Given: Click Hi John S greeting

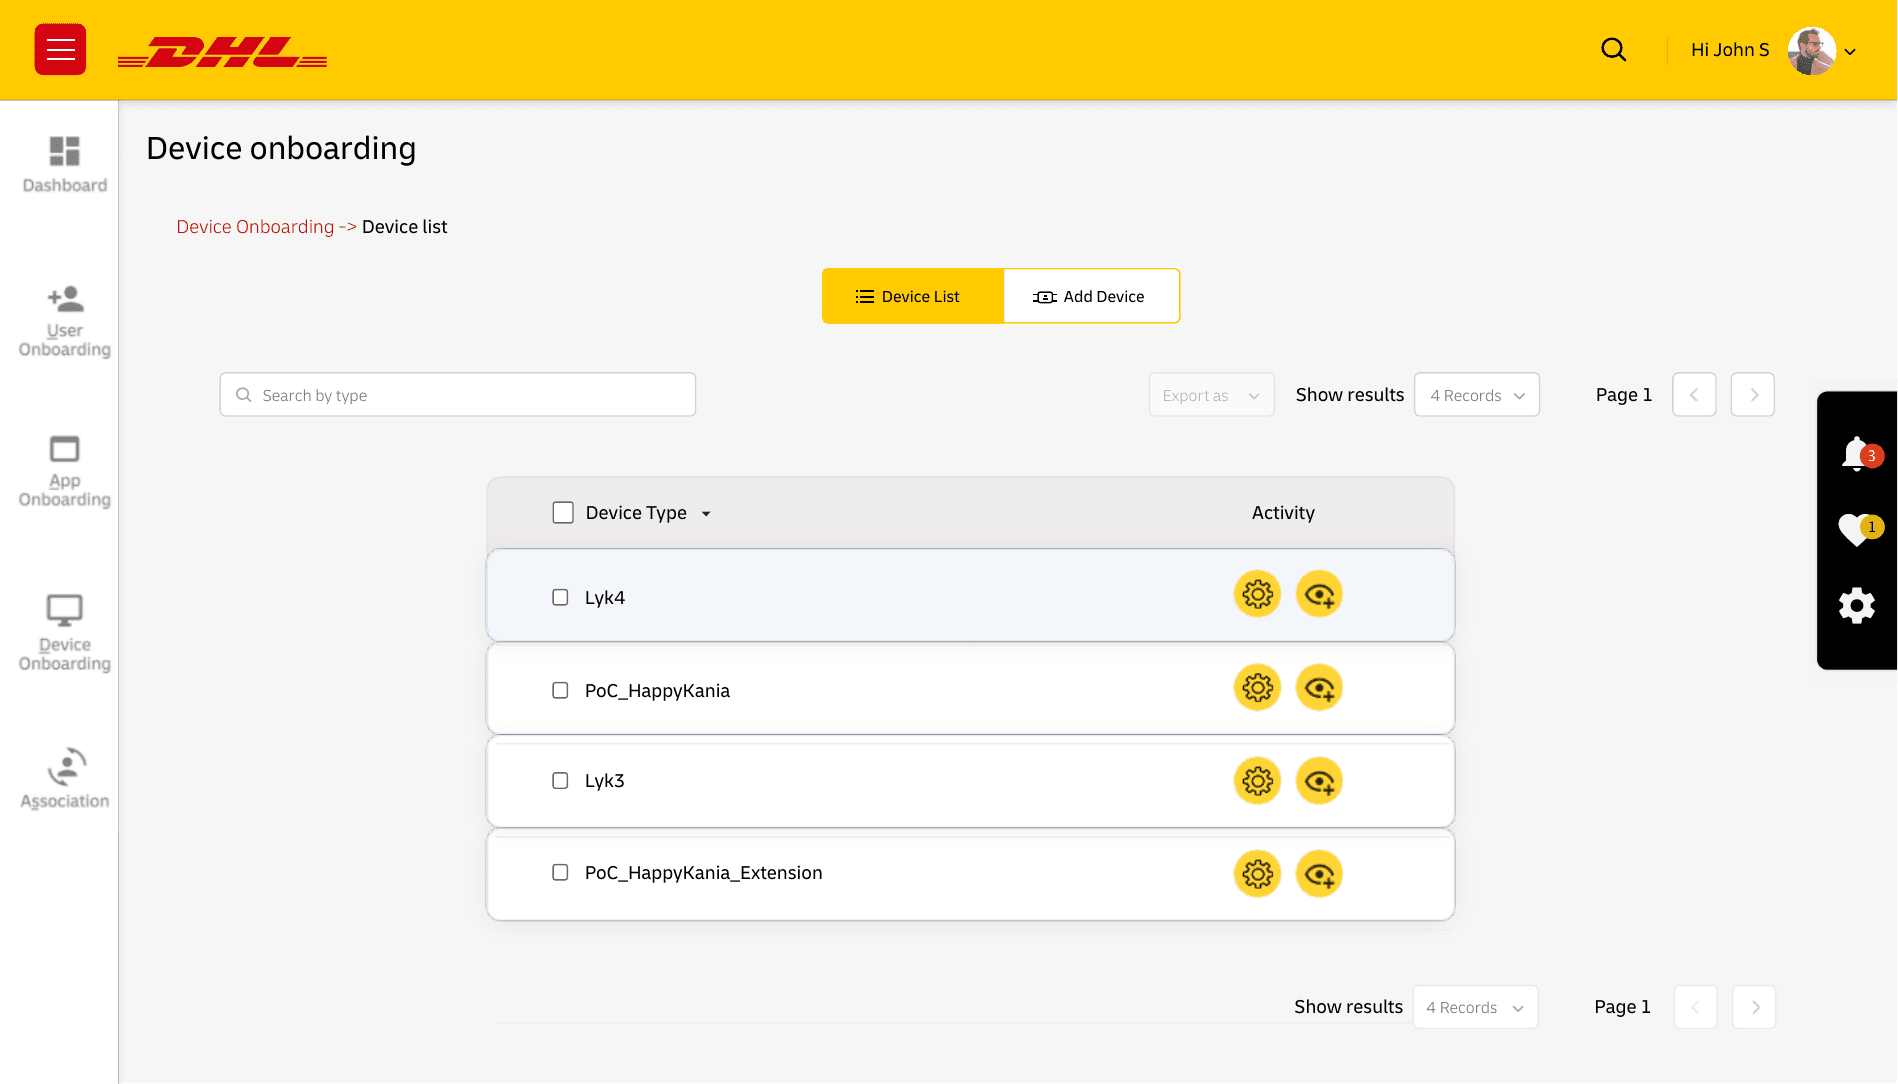Looking at the screenshot, I should click(1730, 50).
